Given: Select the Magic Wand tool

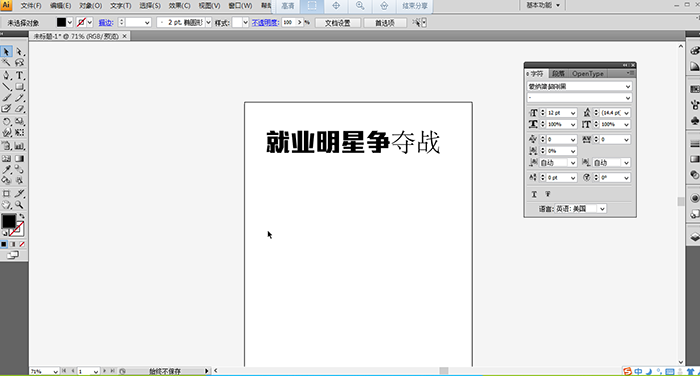Looking at the screenshot, I should (6, 63).
